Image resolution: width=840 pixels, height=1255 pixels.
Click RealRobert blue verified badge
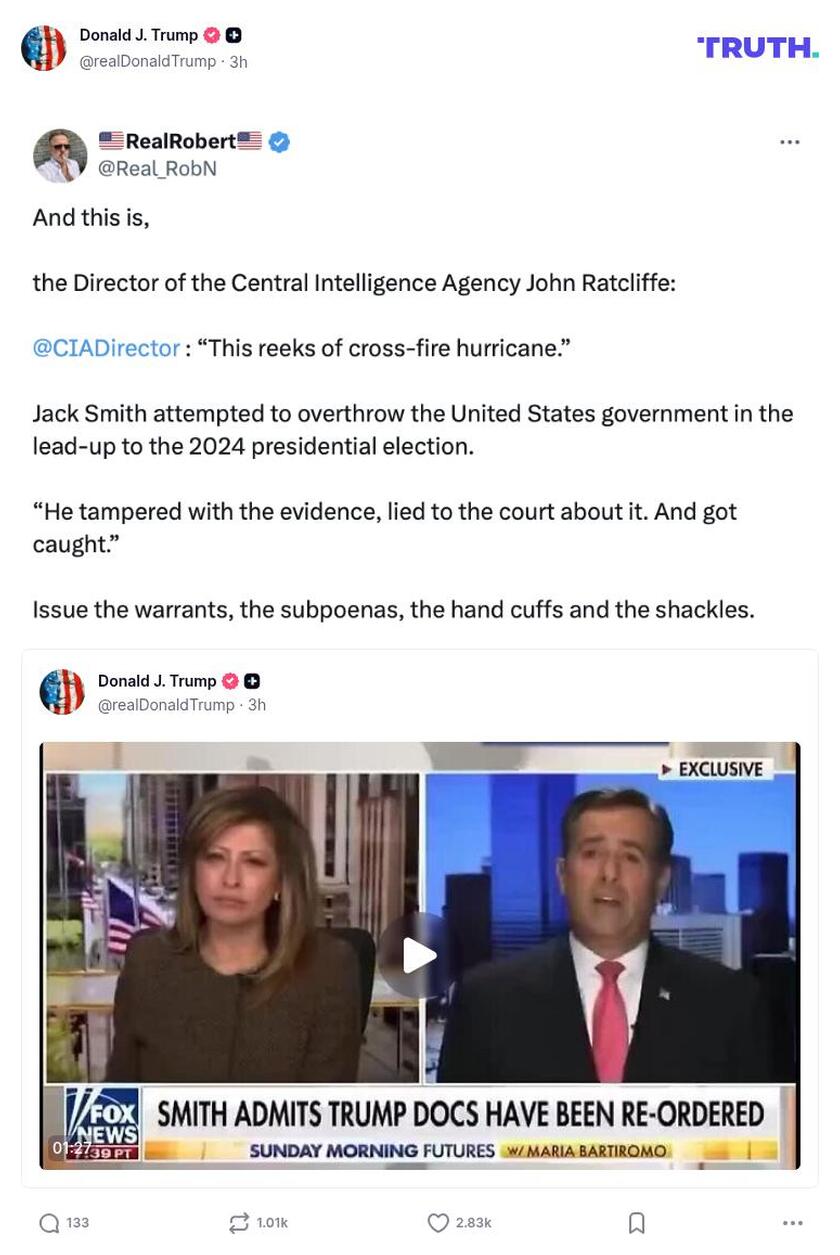[x=280, y=142]
